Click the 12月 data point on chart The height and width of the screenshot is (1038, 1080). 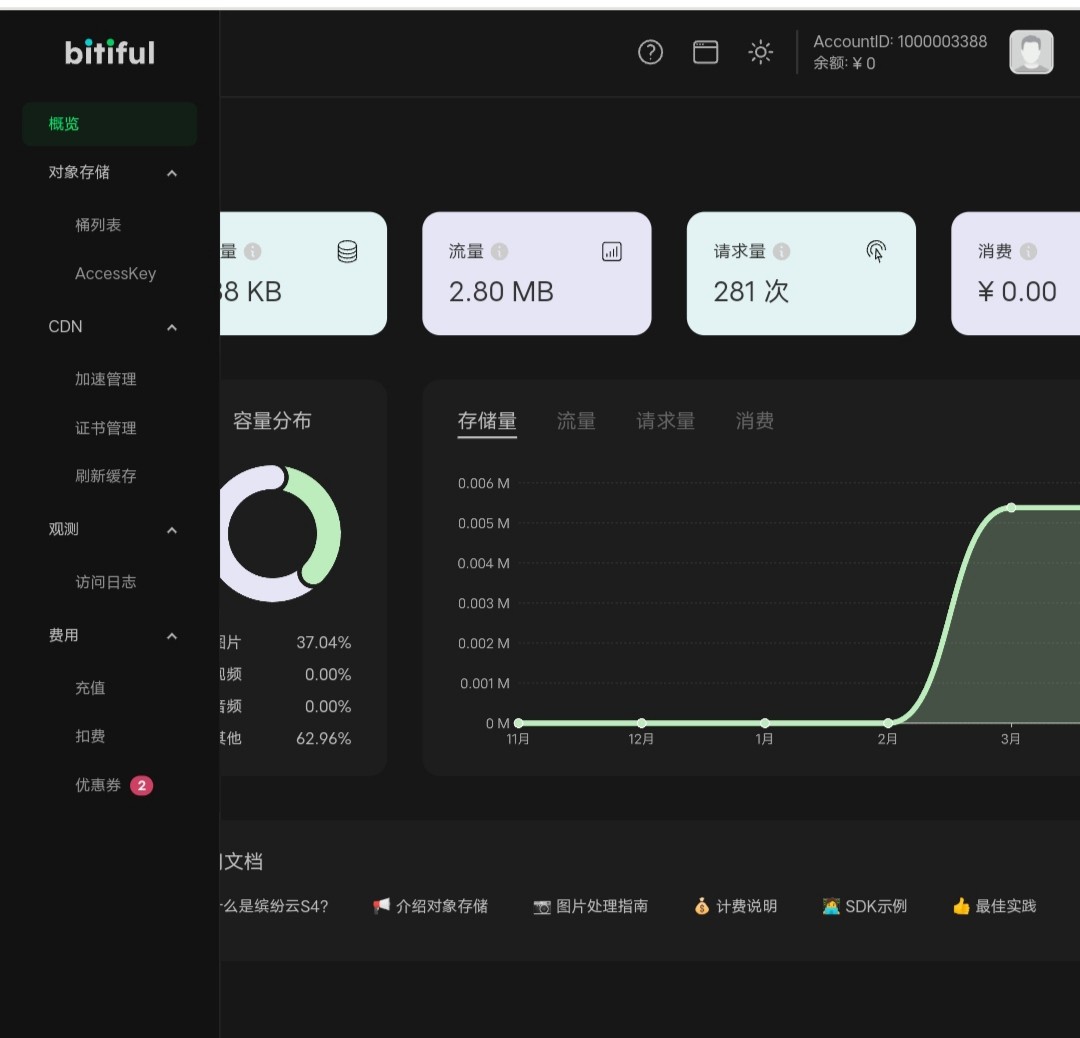point(641,723)
